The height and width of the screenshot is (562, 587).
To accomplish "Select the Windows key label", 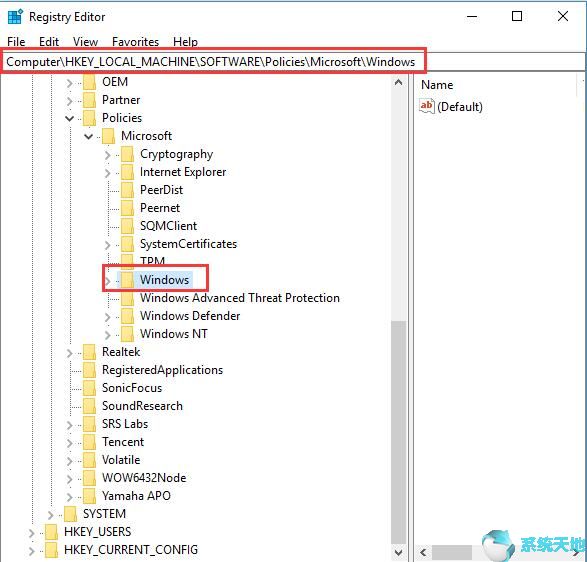I will click(x=164, y=280).
